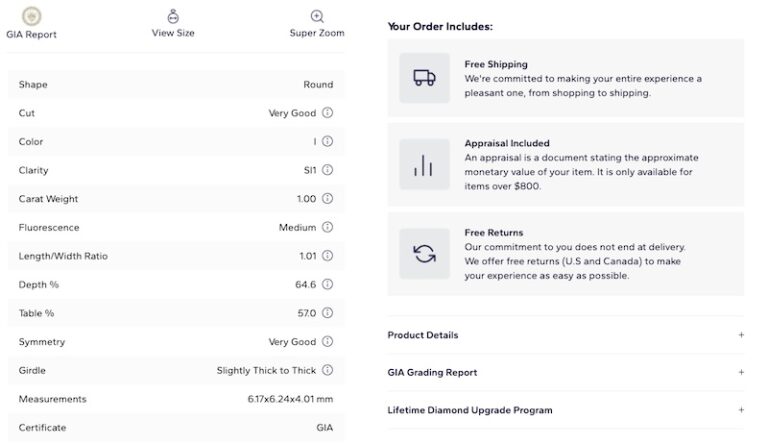
Task: Click the Appraisal Included chart icon
Action: 424,165
